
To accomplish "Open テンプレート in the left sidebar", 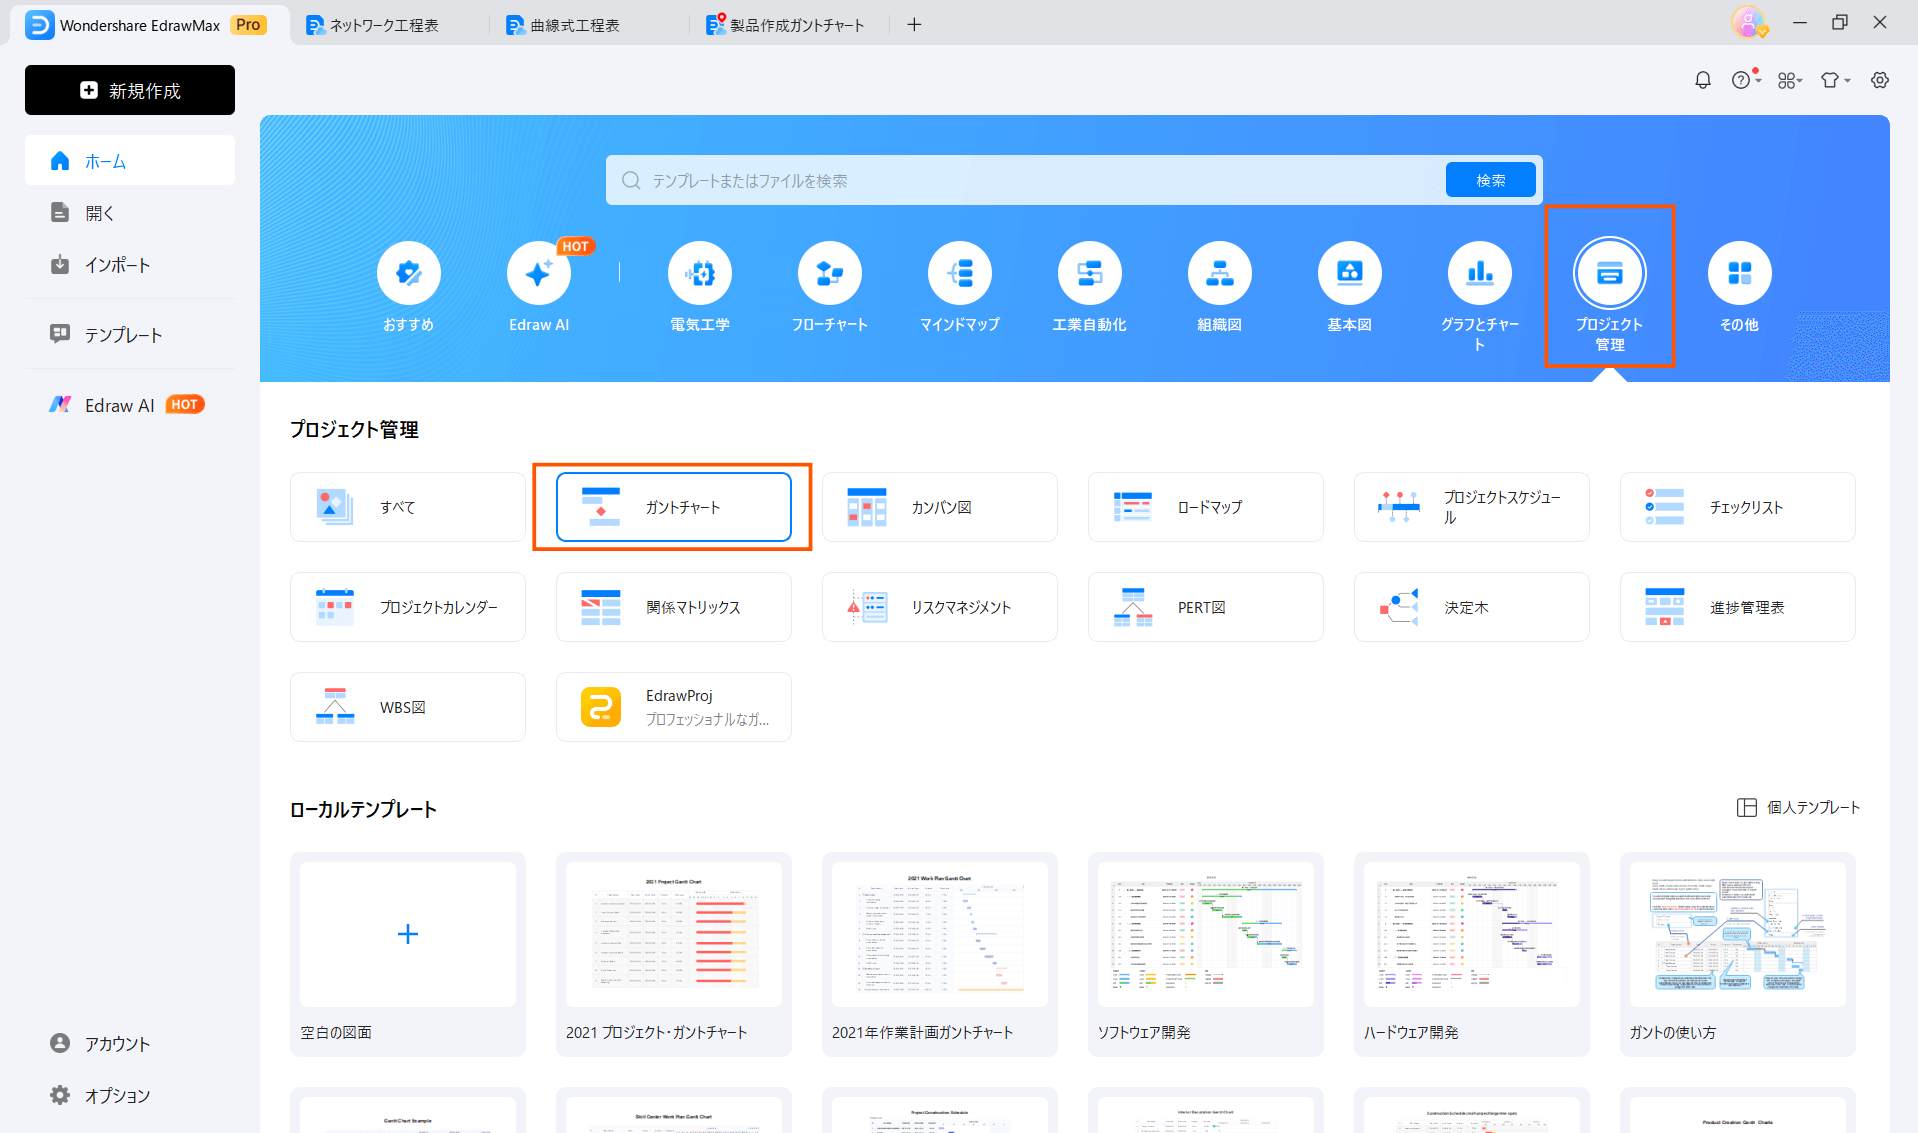I will point(123,335).
